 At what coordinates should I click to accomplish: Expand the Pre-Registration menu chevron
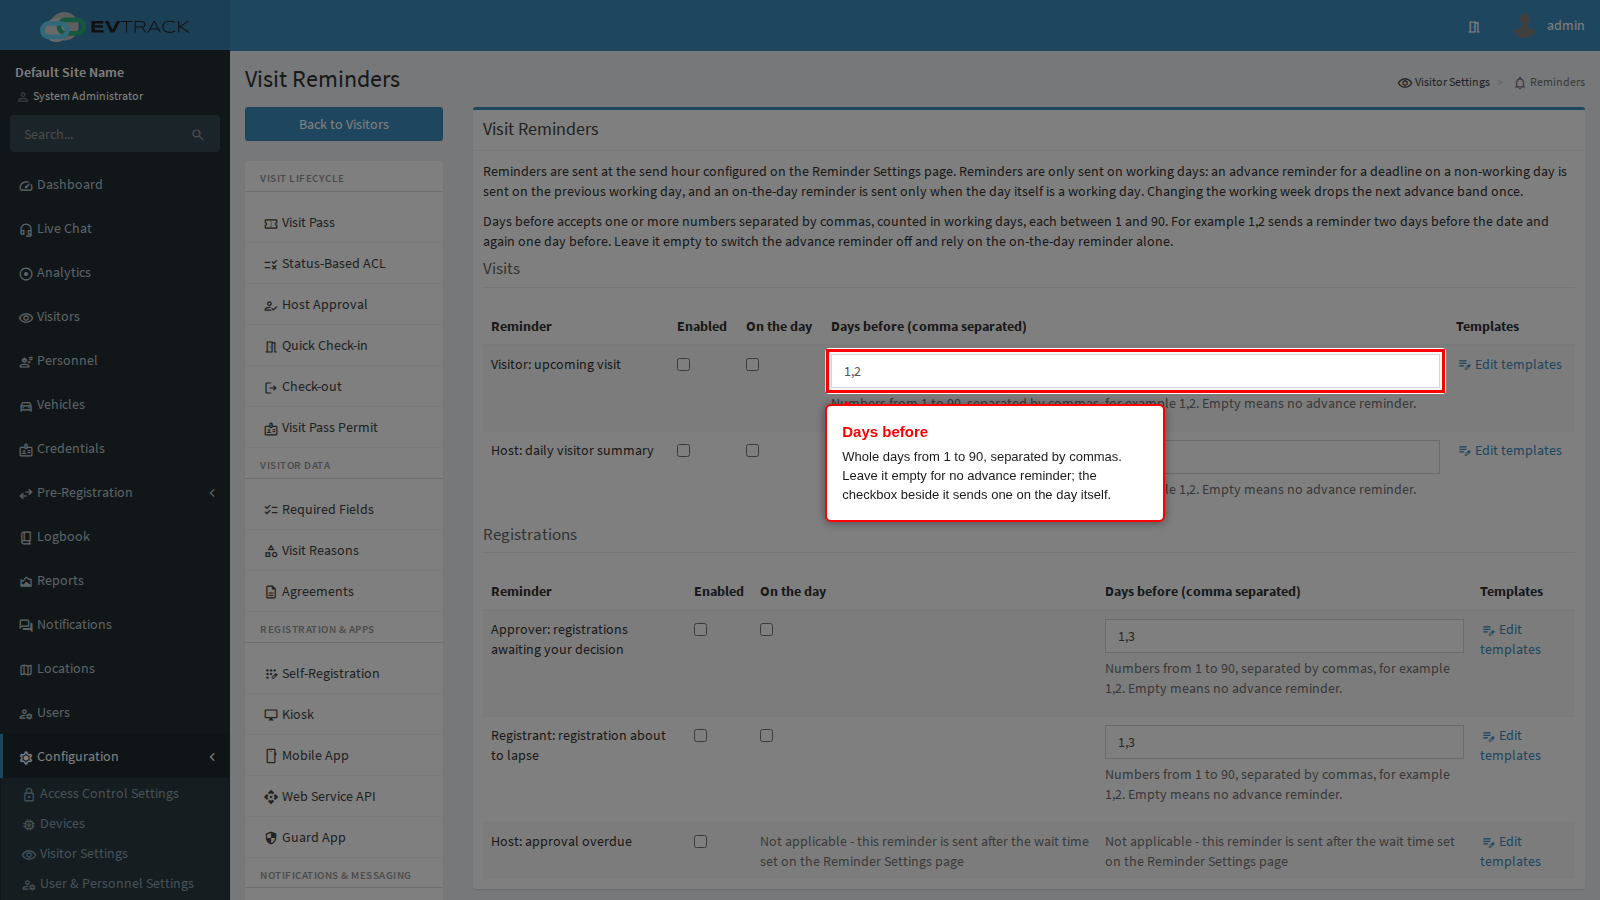pyautogui.click(x=212, y=493)
